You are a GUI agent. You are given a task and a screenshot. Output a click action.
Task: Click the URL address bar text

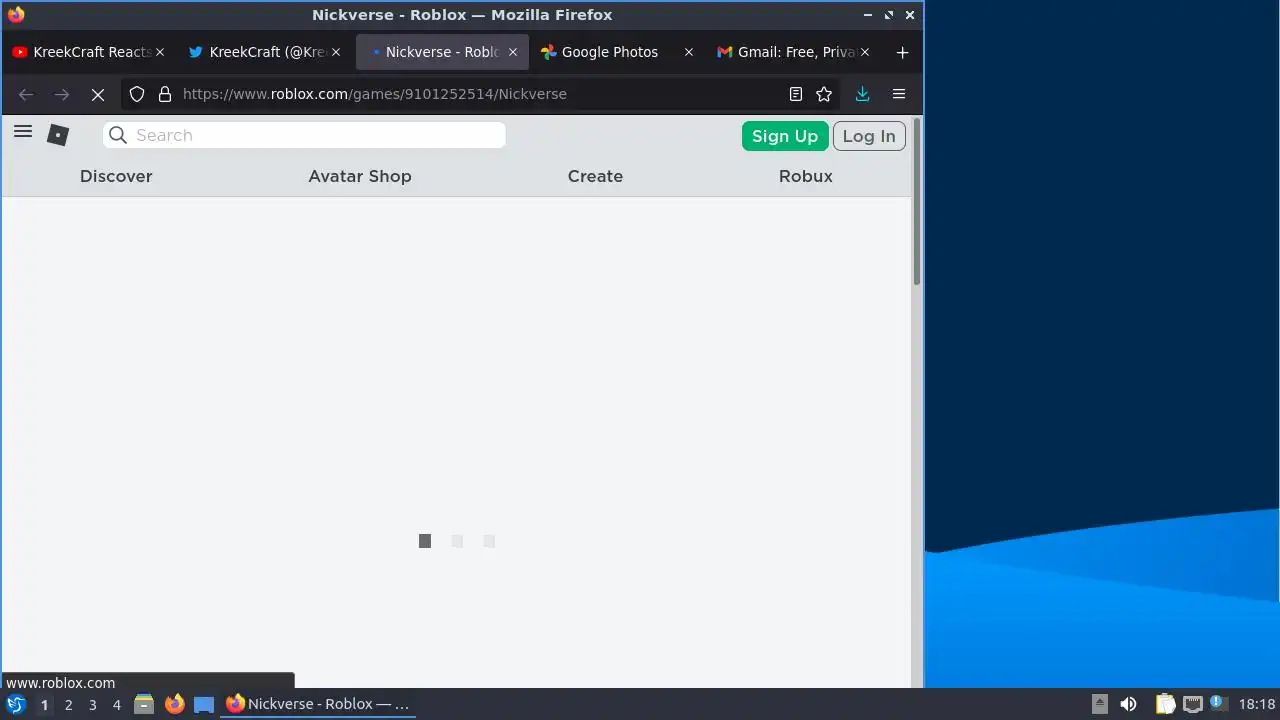click(375, 94)
